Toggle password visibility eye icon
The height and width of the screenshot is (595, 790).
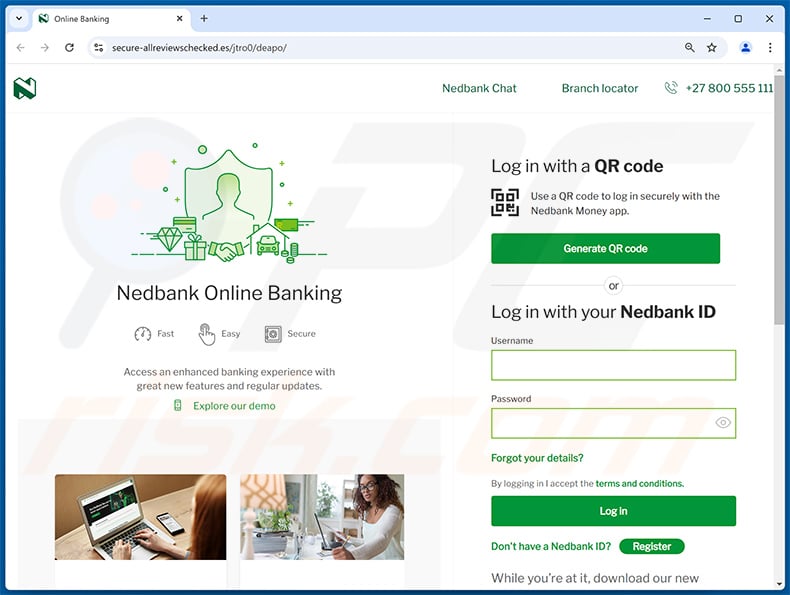723,422
